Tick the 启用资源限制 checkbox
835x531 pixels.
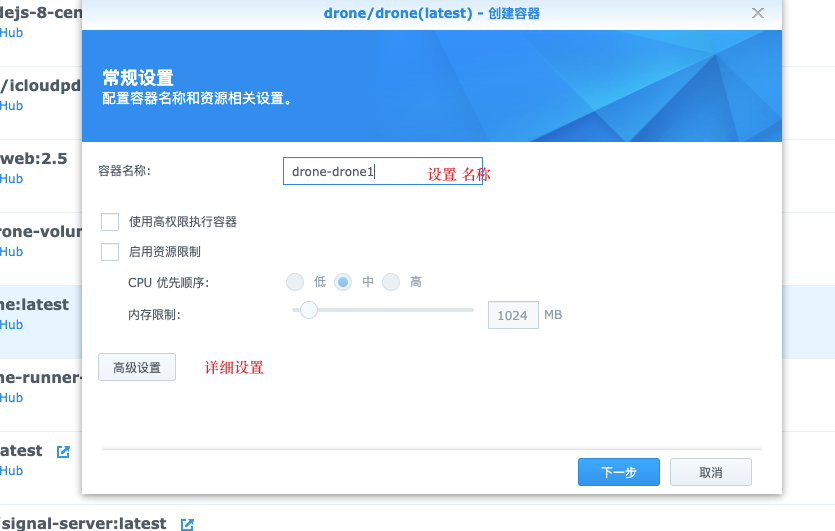coord(110,252)
